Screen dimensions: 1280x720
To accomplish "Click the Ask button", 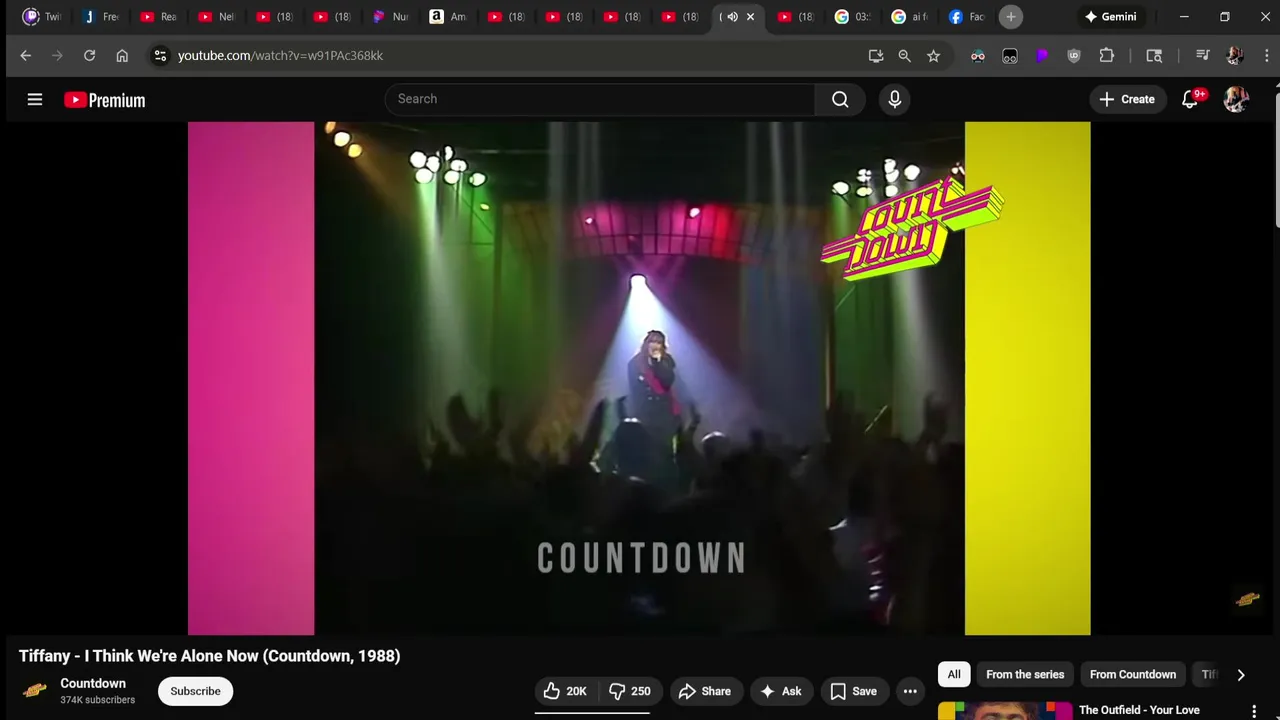I will click(781, 691).
